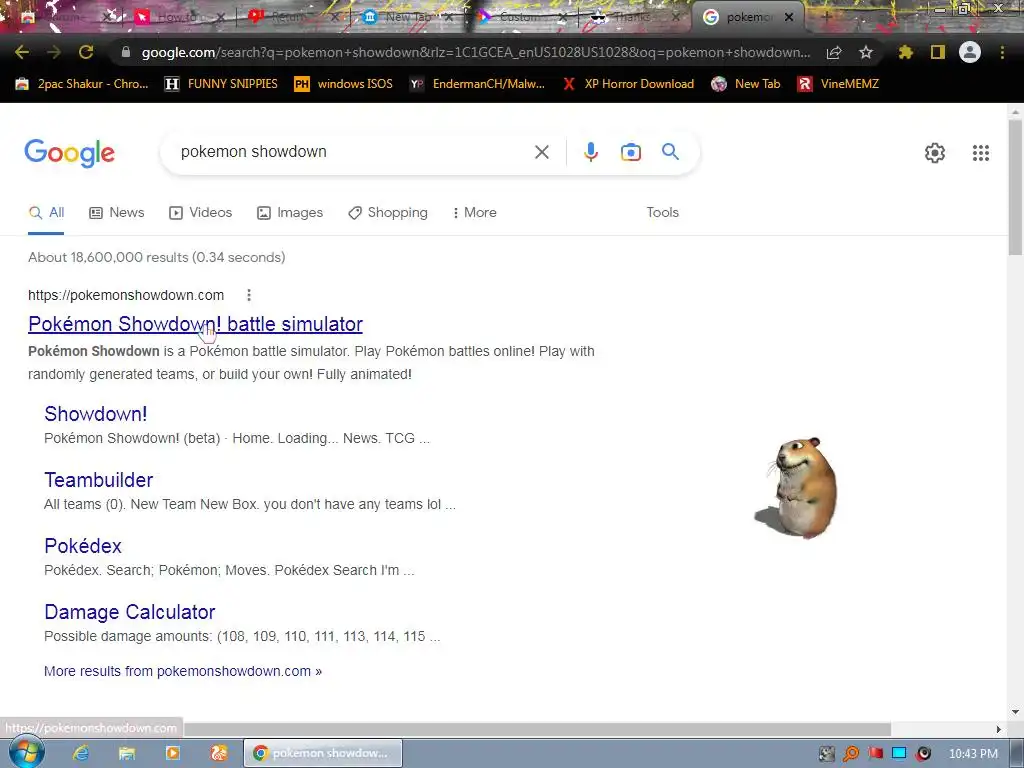The width and height of the screenshot is (1024, 768).
Task: Open the Tools search options
Action: click(x=662, y=212)
